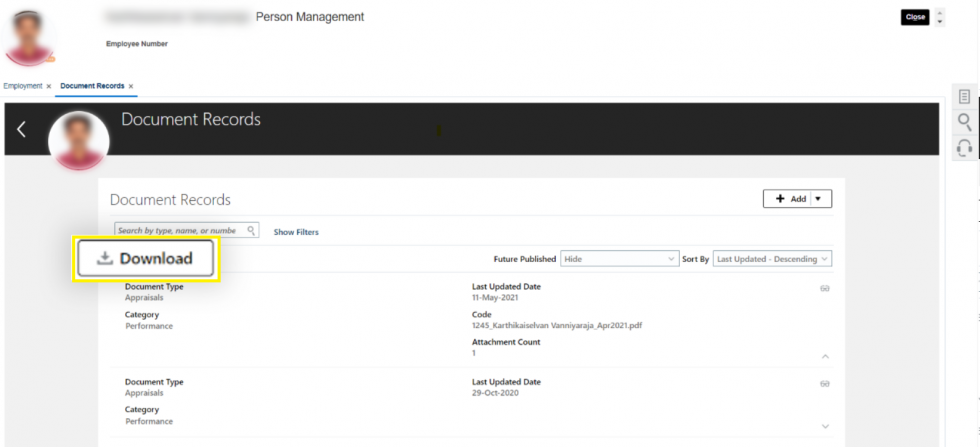
Task: Close the Document Records tab with its x
Action: click(131, 86)
